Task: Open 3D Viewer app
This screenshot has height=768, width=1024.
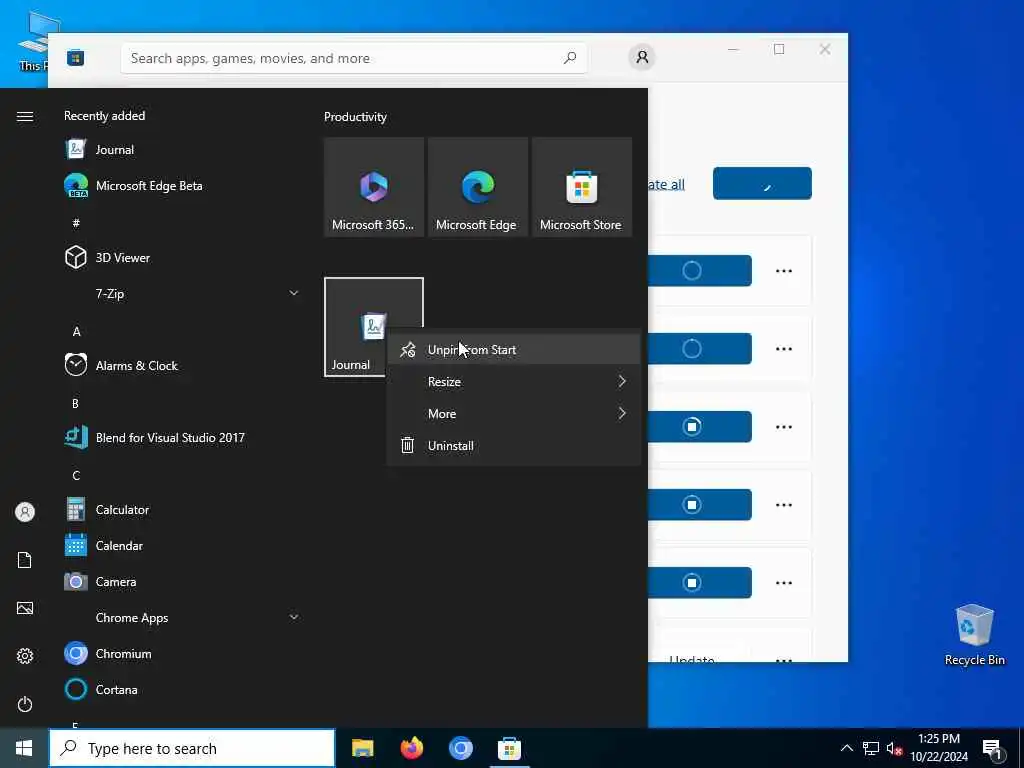Action: point(182,257)
